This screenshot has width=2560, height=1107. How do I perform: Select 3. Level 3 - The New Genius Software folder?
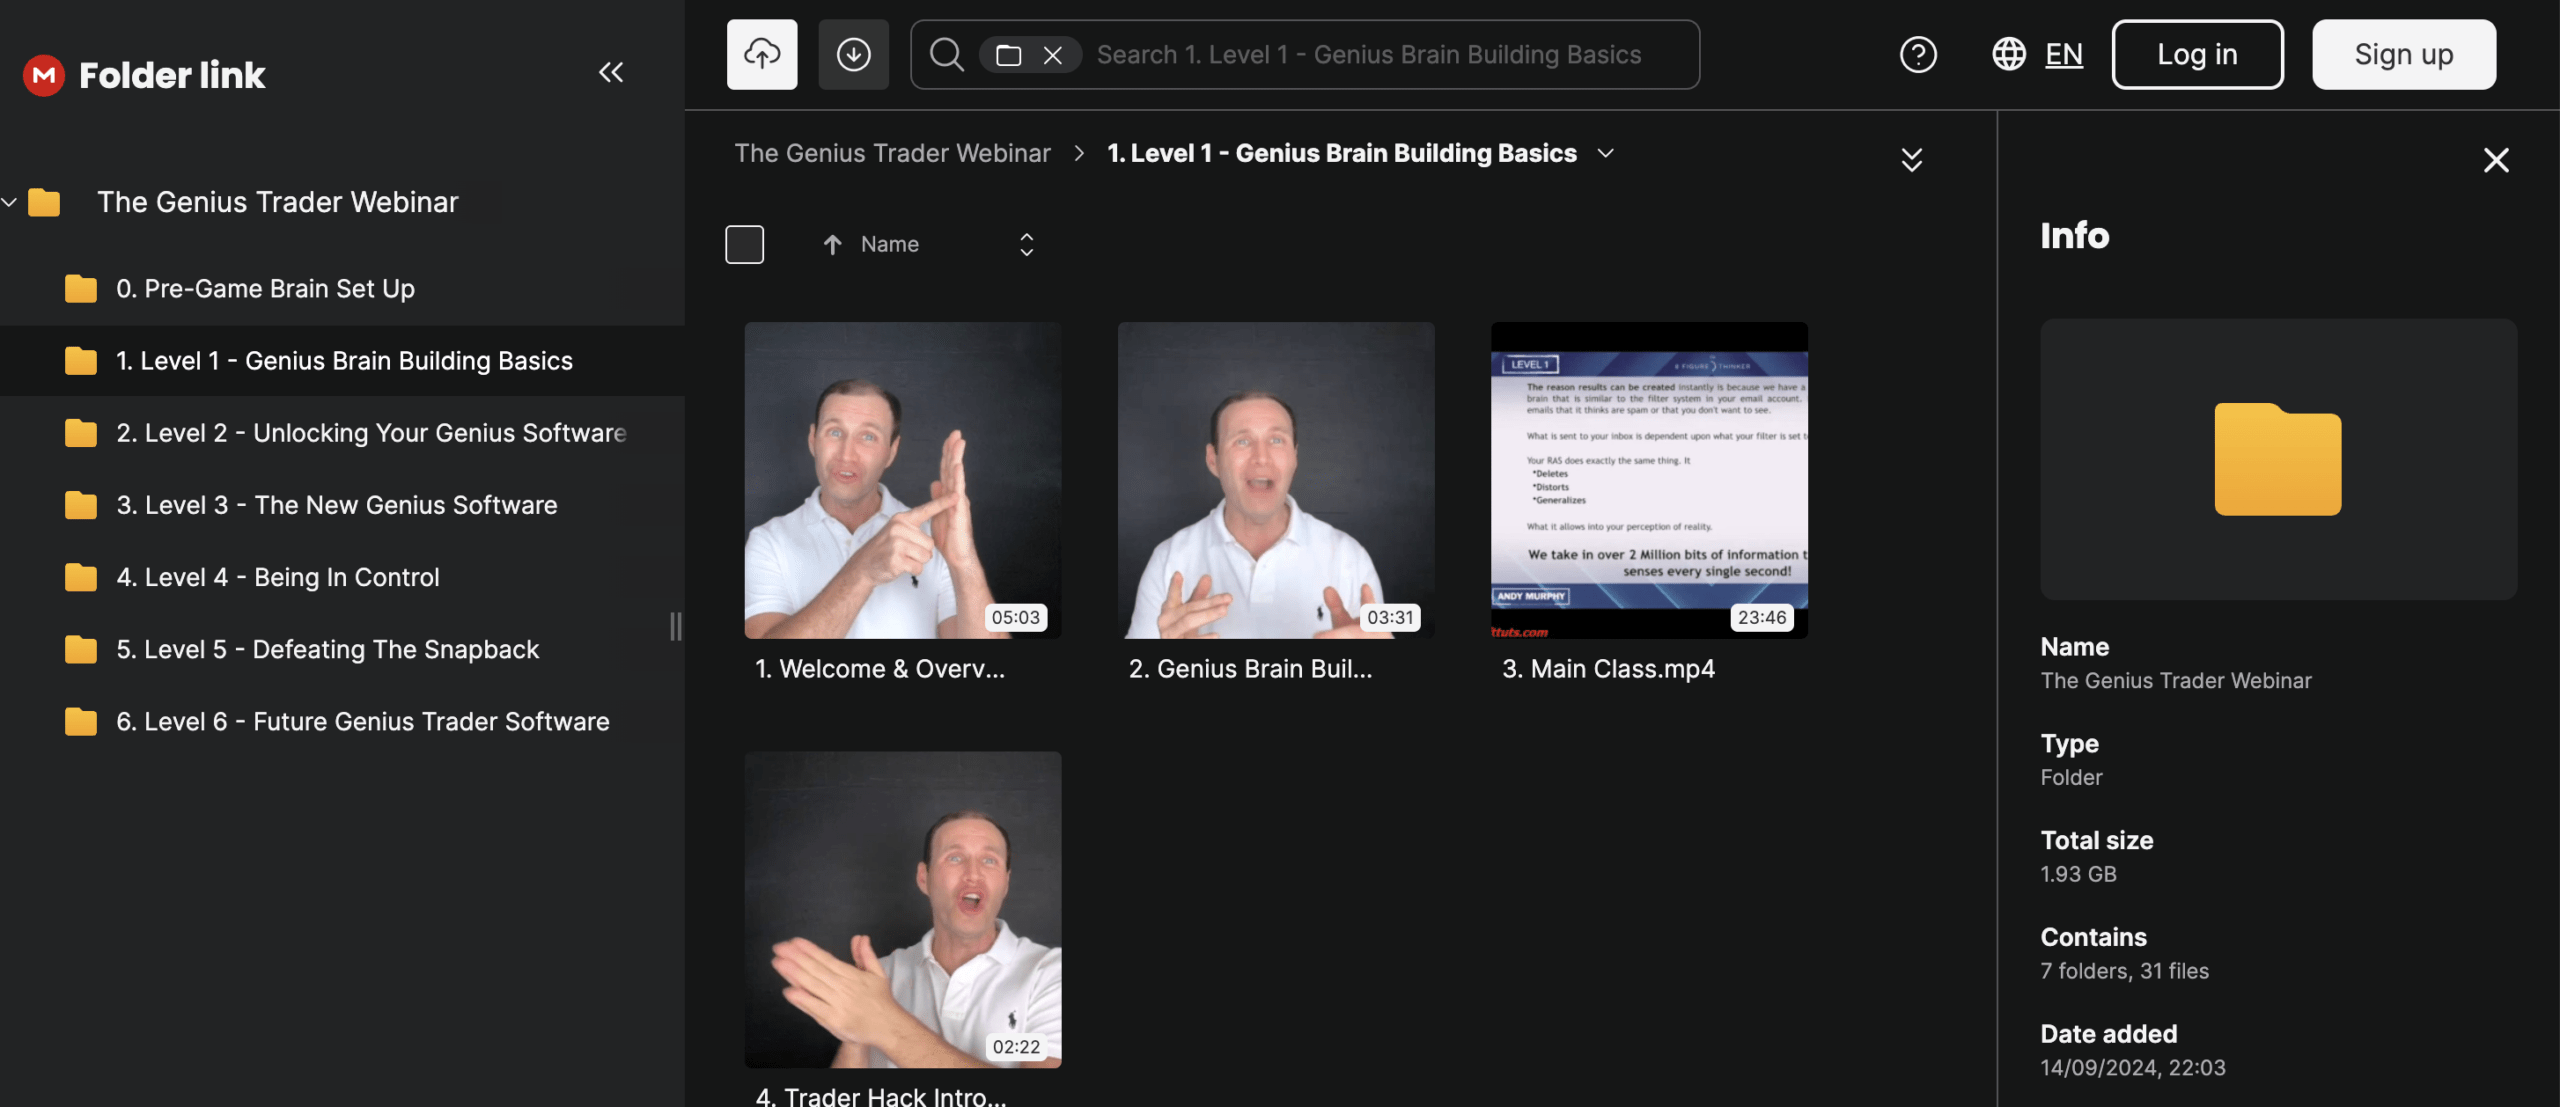(x=336, y=505)
